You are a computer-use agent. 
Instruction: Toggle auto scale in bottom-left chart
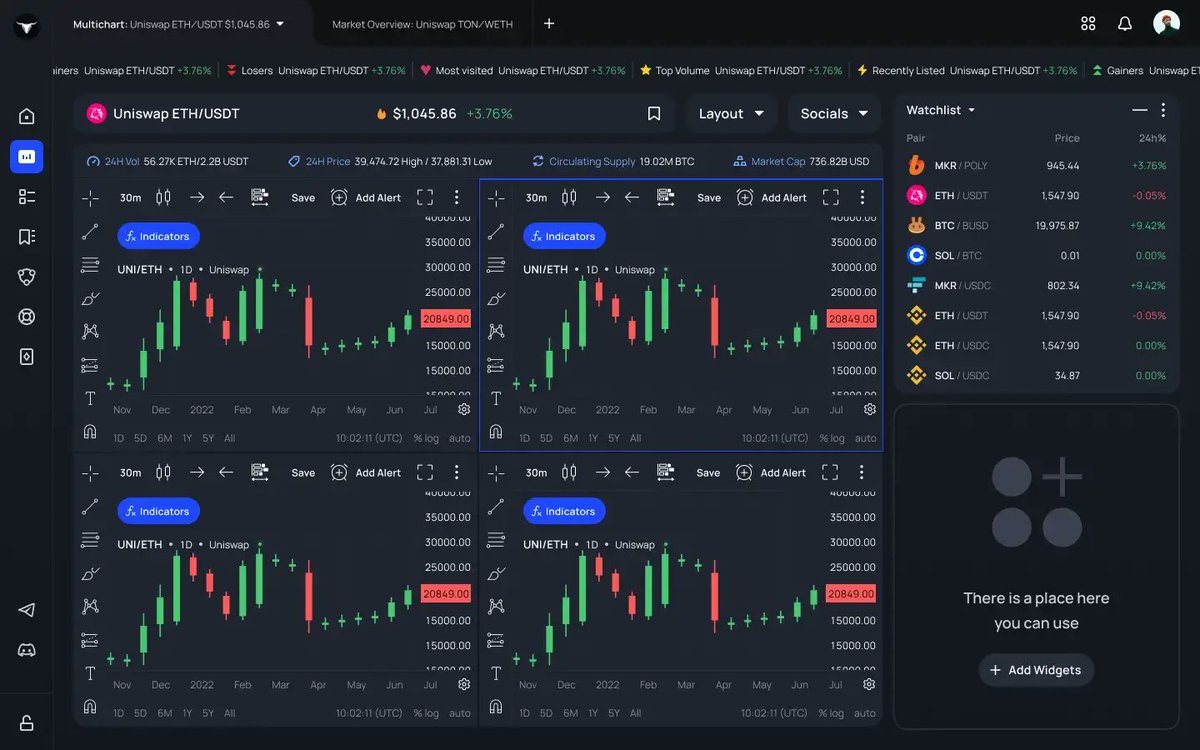[460, 713]
